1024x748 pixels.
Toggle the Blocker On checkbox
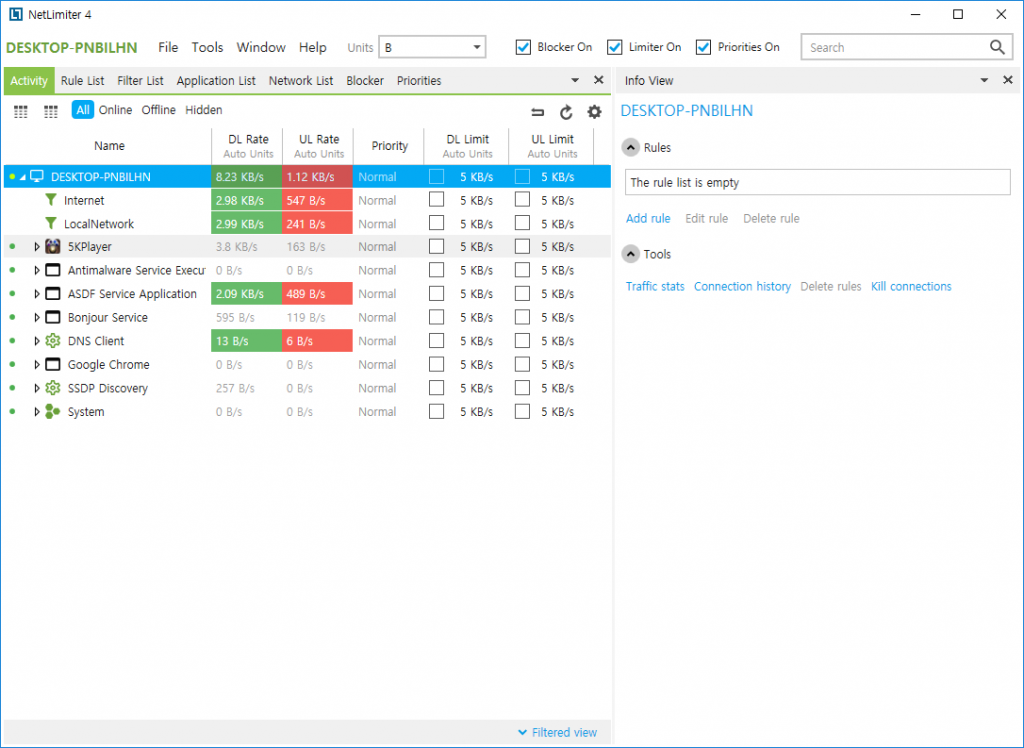tap(523, 47)
